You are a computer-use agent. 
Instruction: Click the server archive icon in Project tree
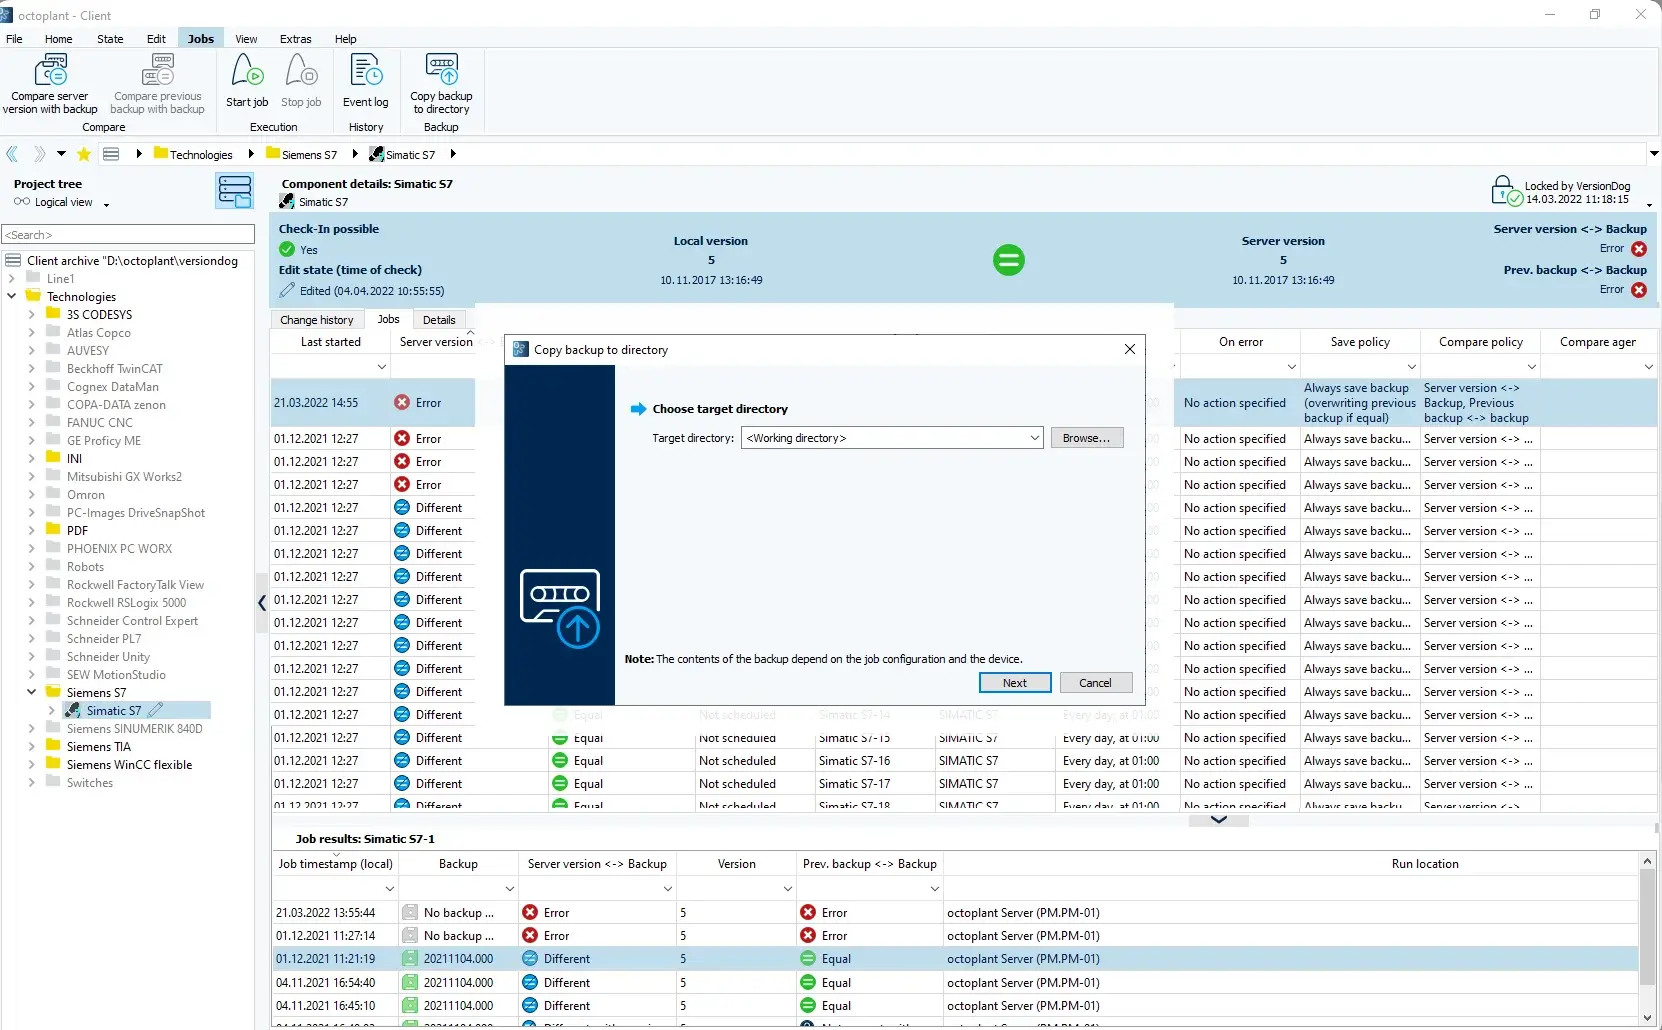tap(234, 191)
